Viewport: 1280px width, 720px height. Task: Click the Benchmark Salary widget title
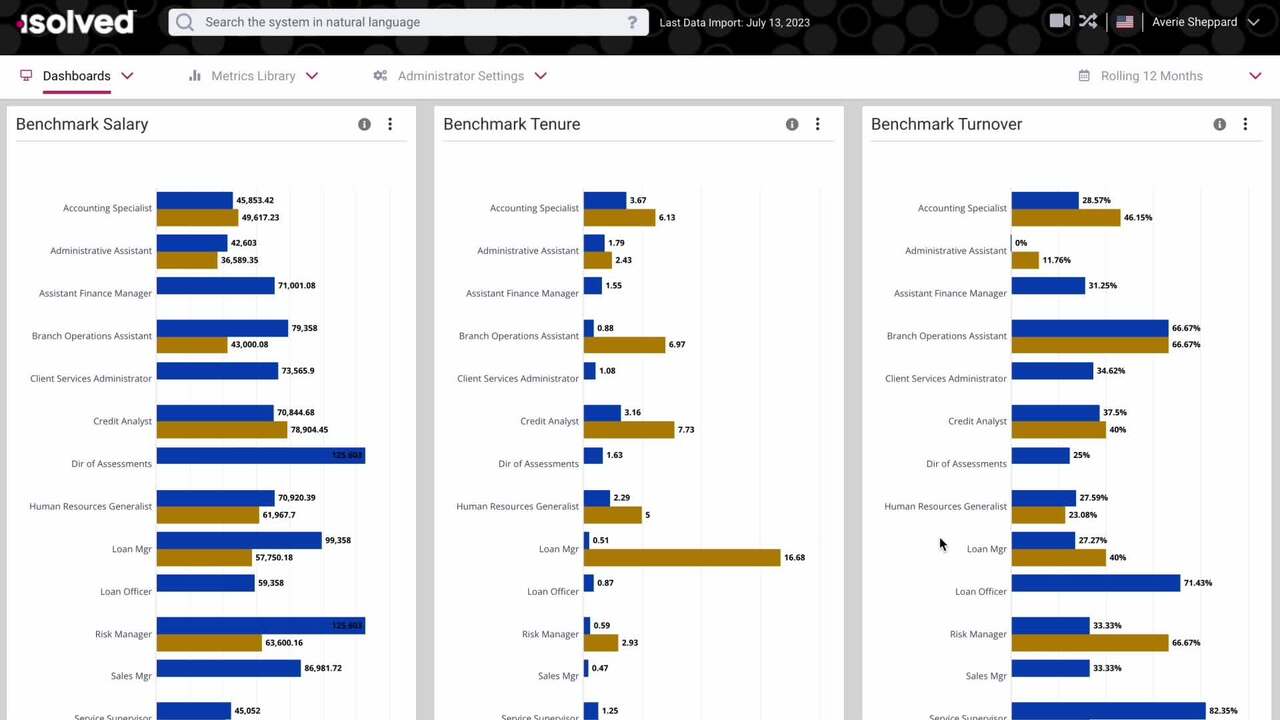tap(82, 124)
